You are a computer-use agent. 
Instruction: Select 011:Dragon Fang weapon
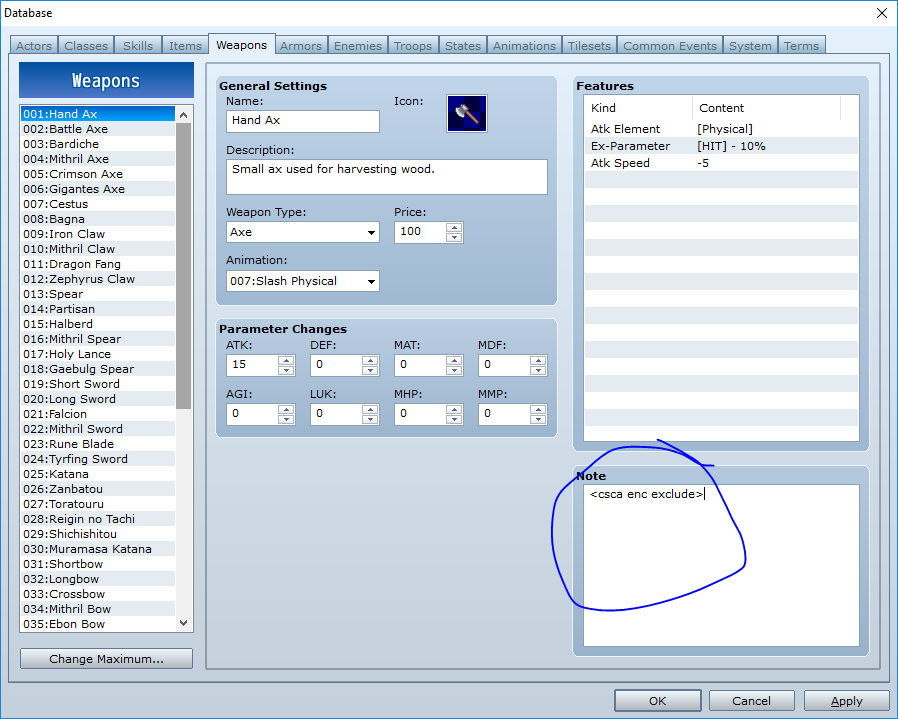(97, 264)
